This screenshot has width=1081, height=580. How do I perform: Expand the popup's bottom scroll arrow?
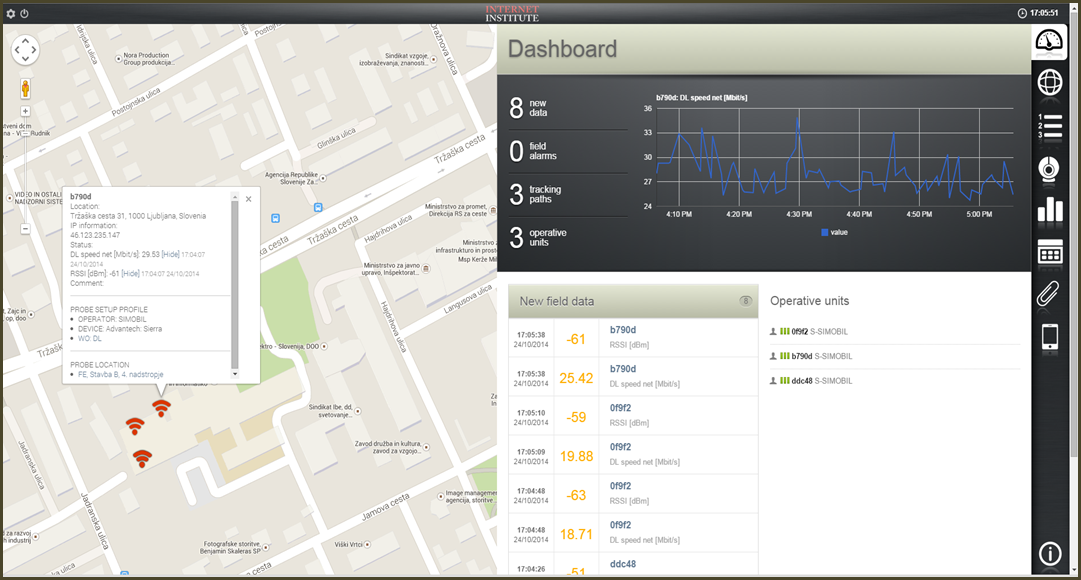pyautogui.click(x=234, y=372)
